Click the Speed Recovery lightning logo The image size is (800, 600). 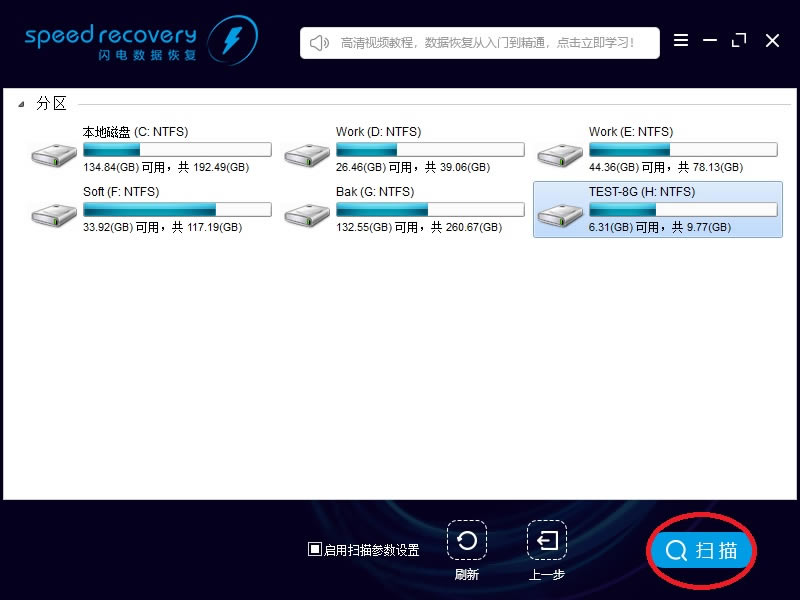coord(232,41)
